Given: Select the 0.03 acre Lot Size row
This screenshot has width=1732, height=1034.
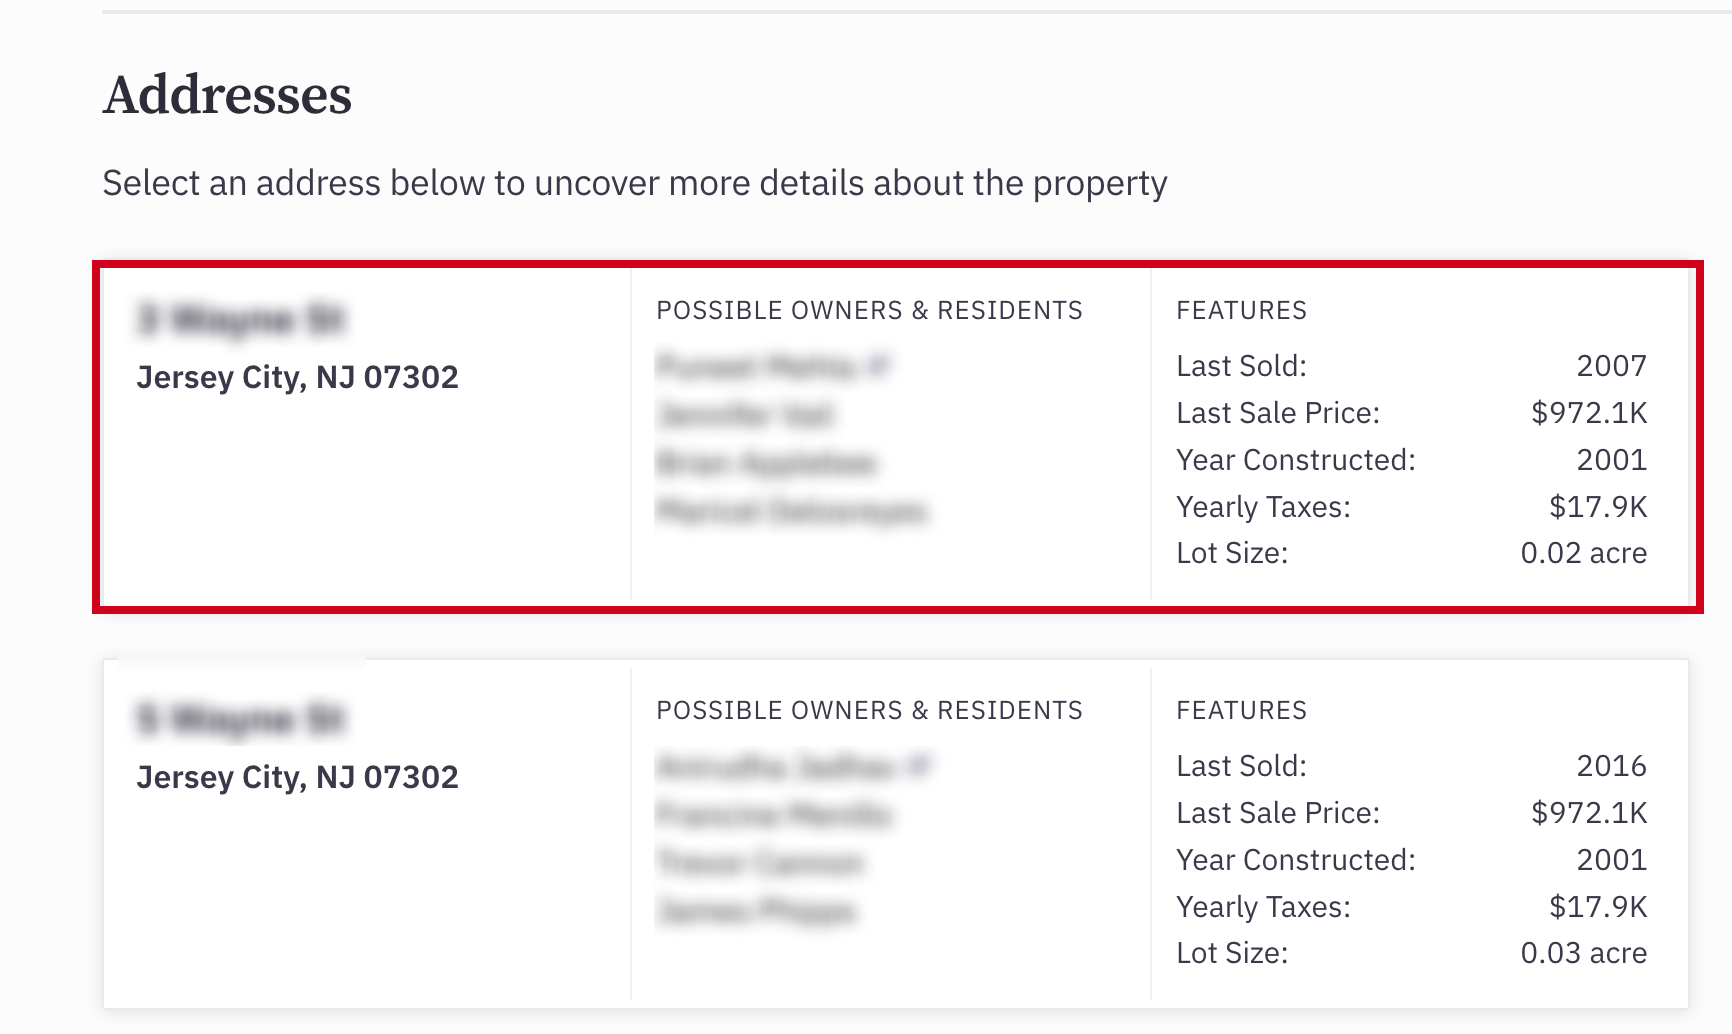Looking at the screenshot, I should coord(1411,953).
